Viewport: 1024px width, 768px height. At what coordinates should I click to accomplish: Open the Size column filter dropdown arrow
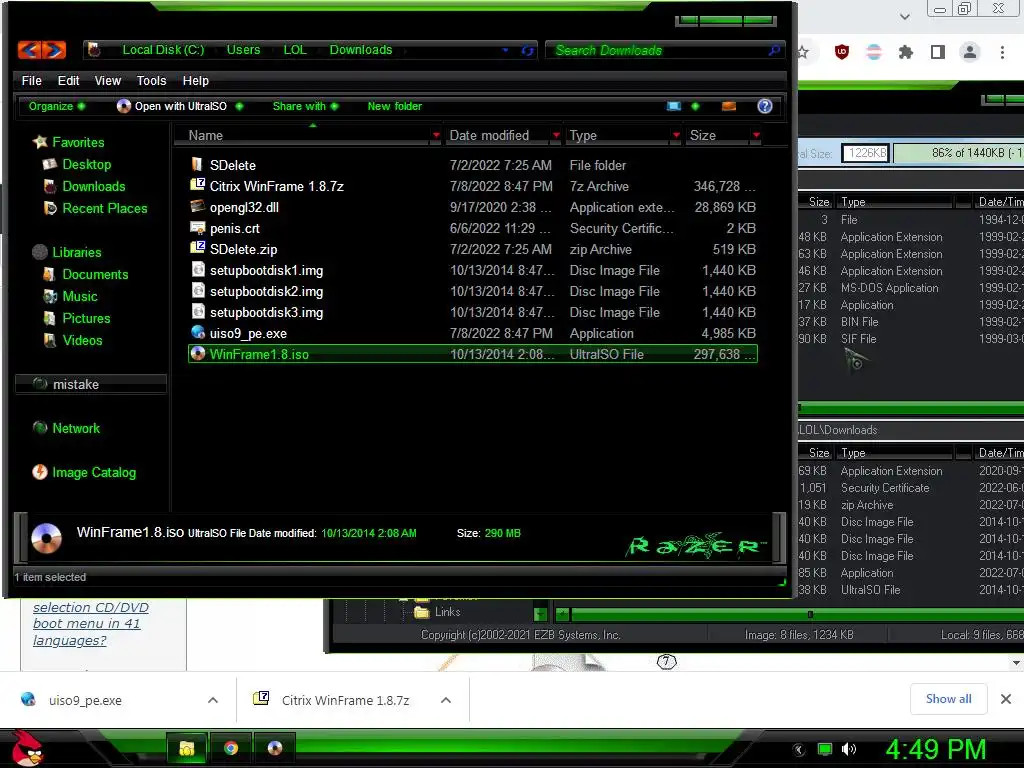point(756,135)
